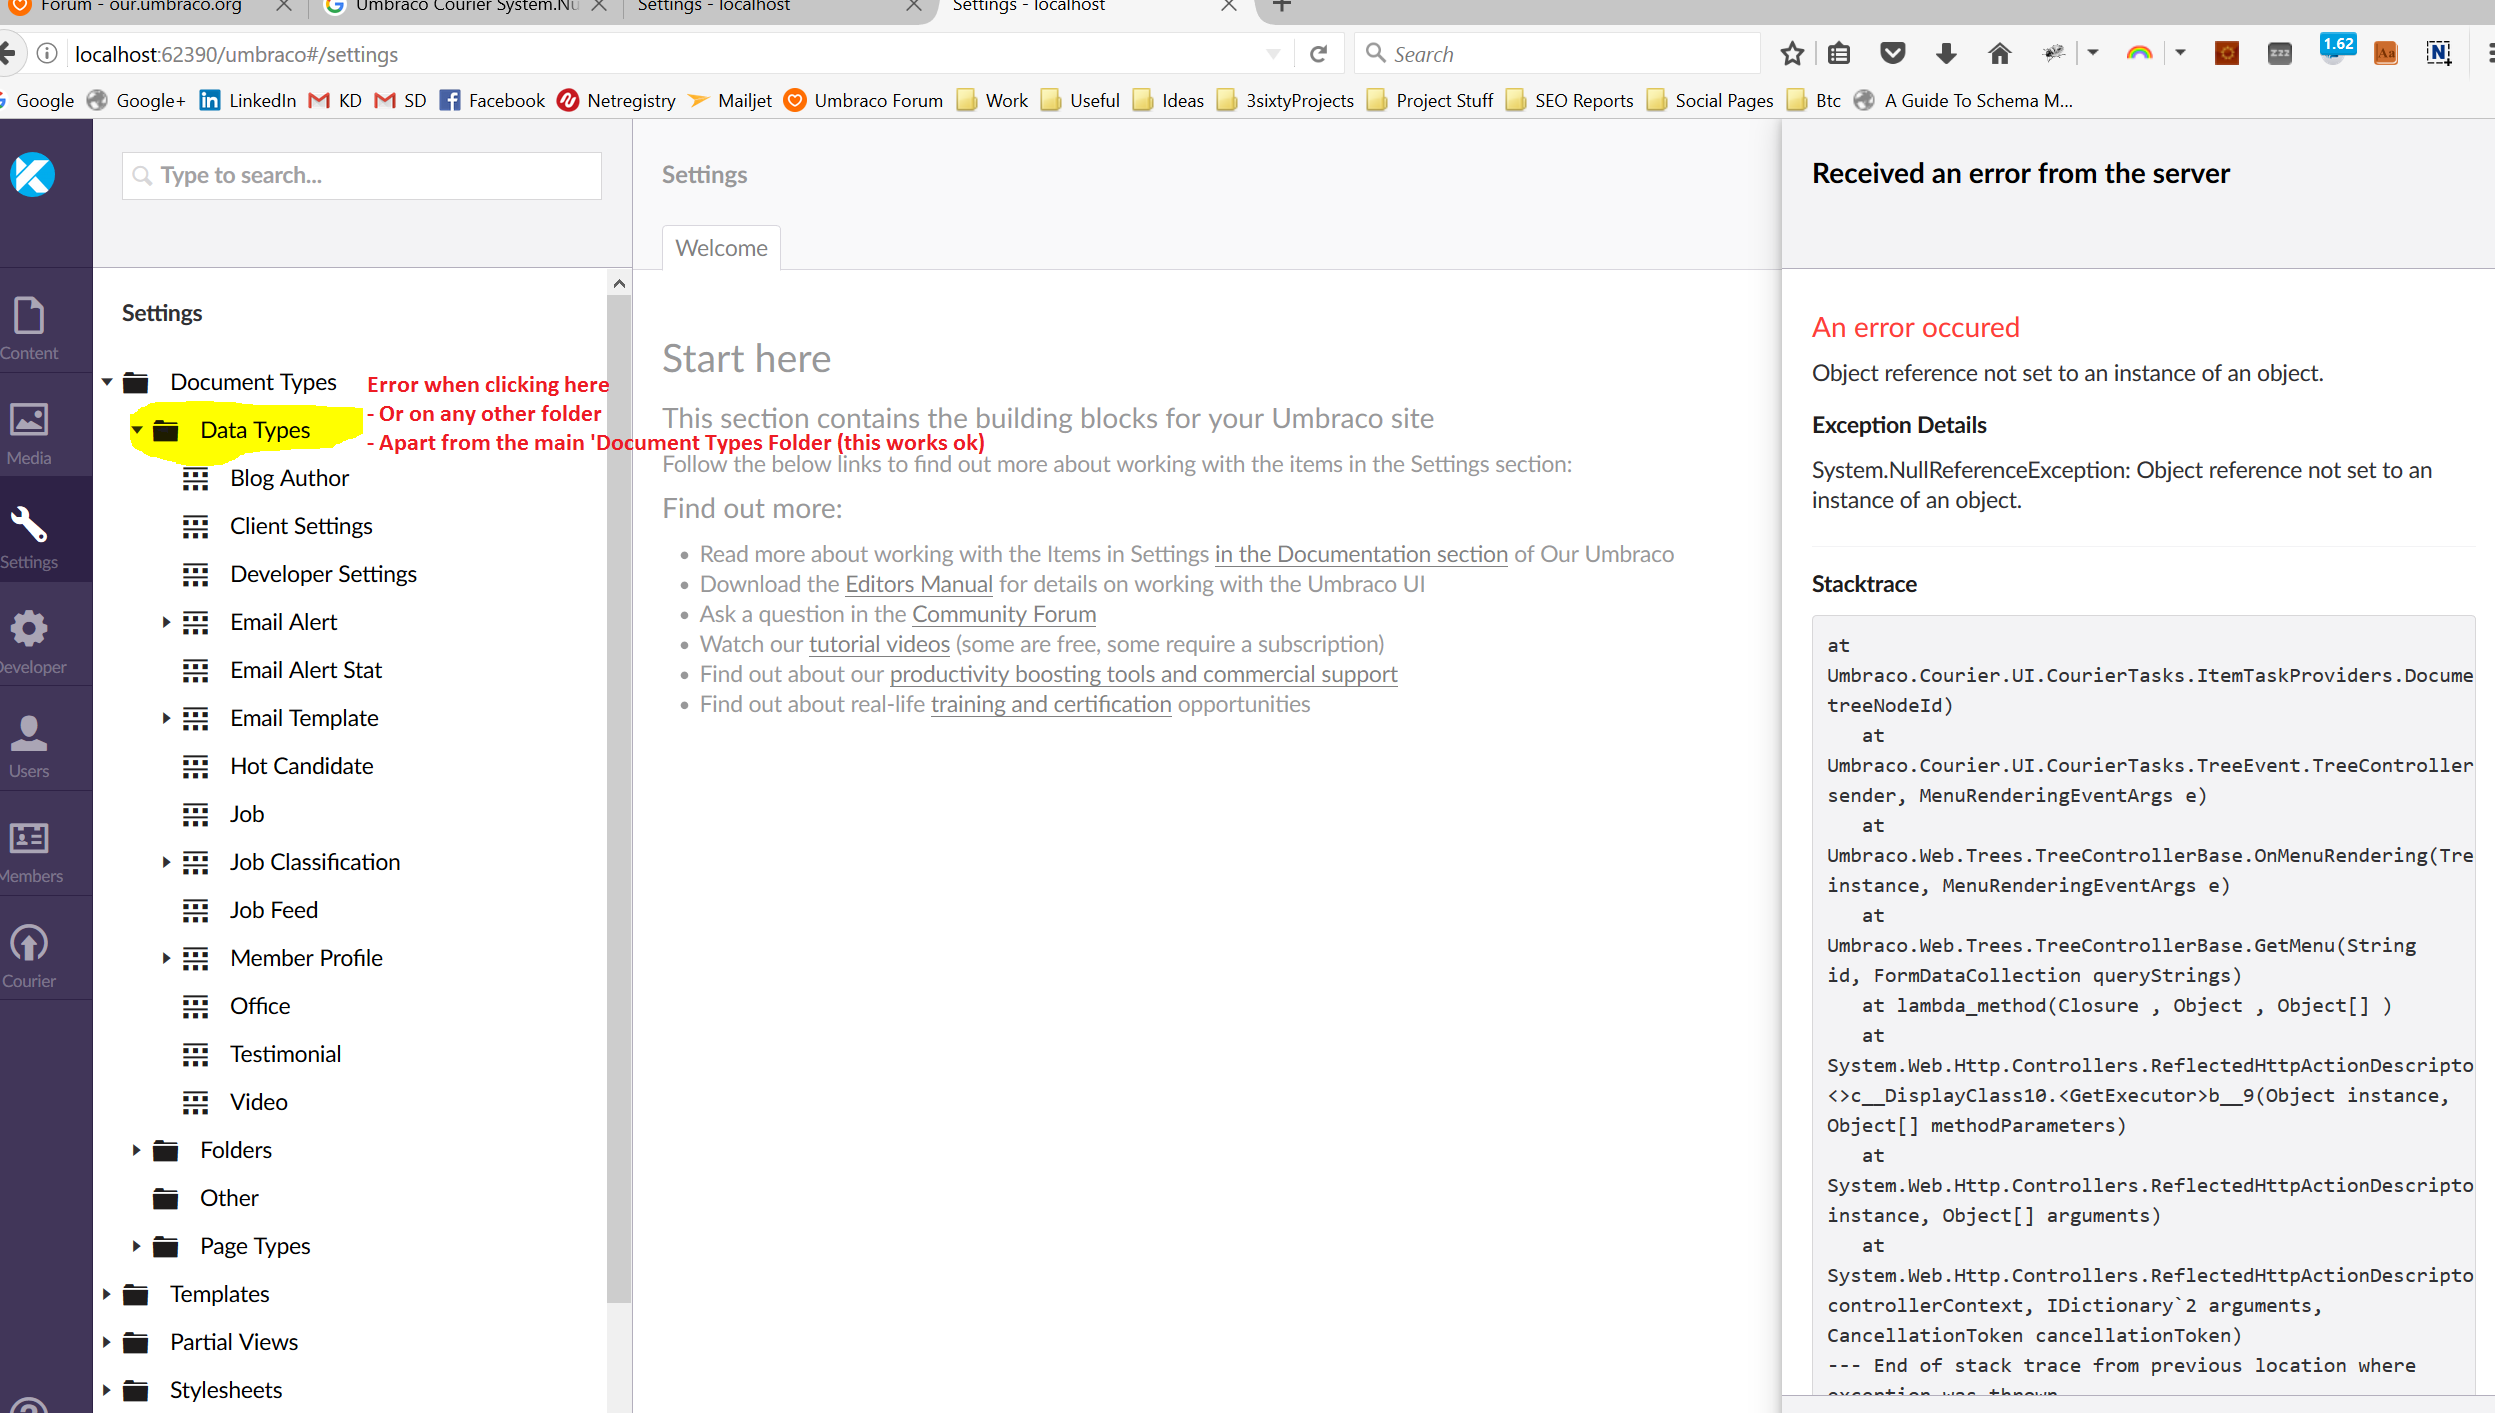Viewport: 2495px width, 1413px height.
Task: Open a new browser tab
Action: [x=1281, y=6]
